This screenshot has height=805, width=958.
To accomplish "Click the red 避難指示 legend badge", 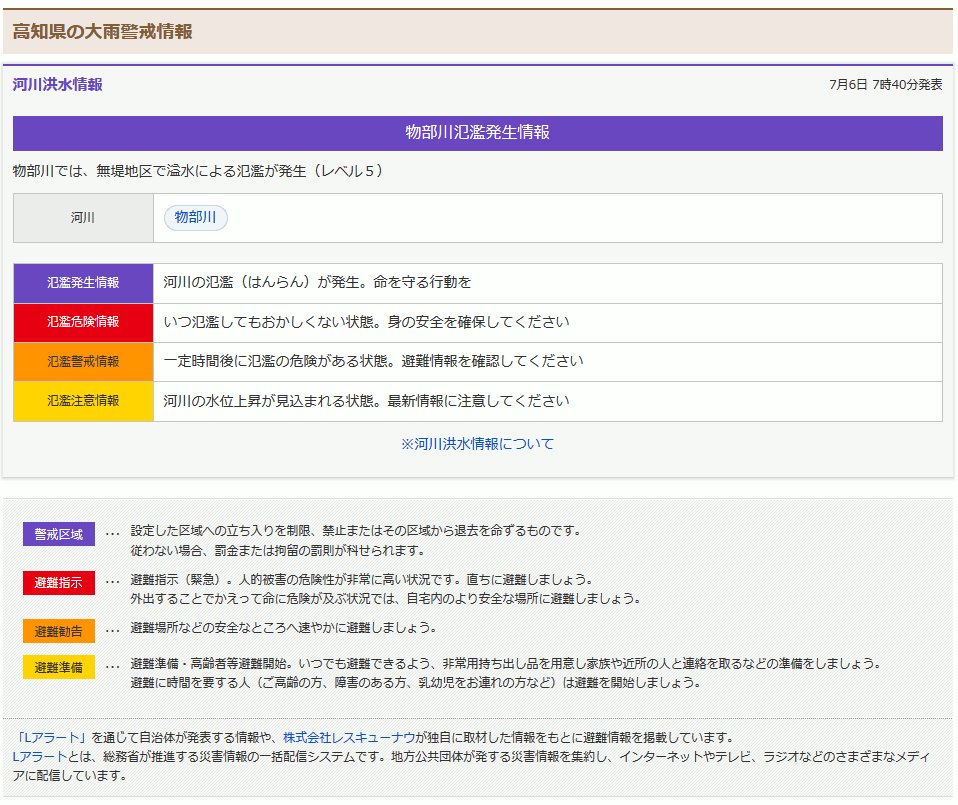I will click(59, 583).
